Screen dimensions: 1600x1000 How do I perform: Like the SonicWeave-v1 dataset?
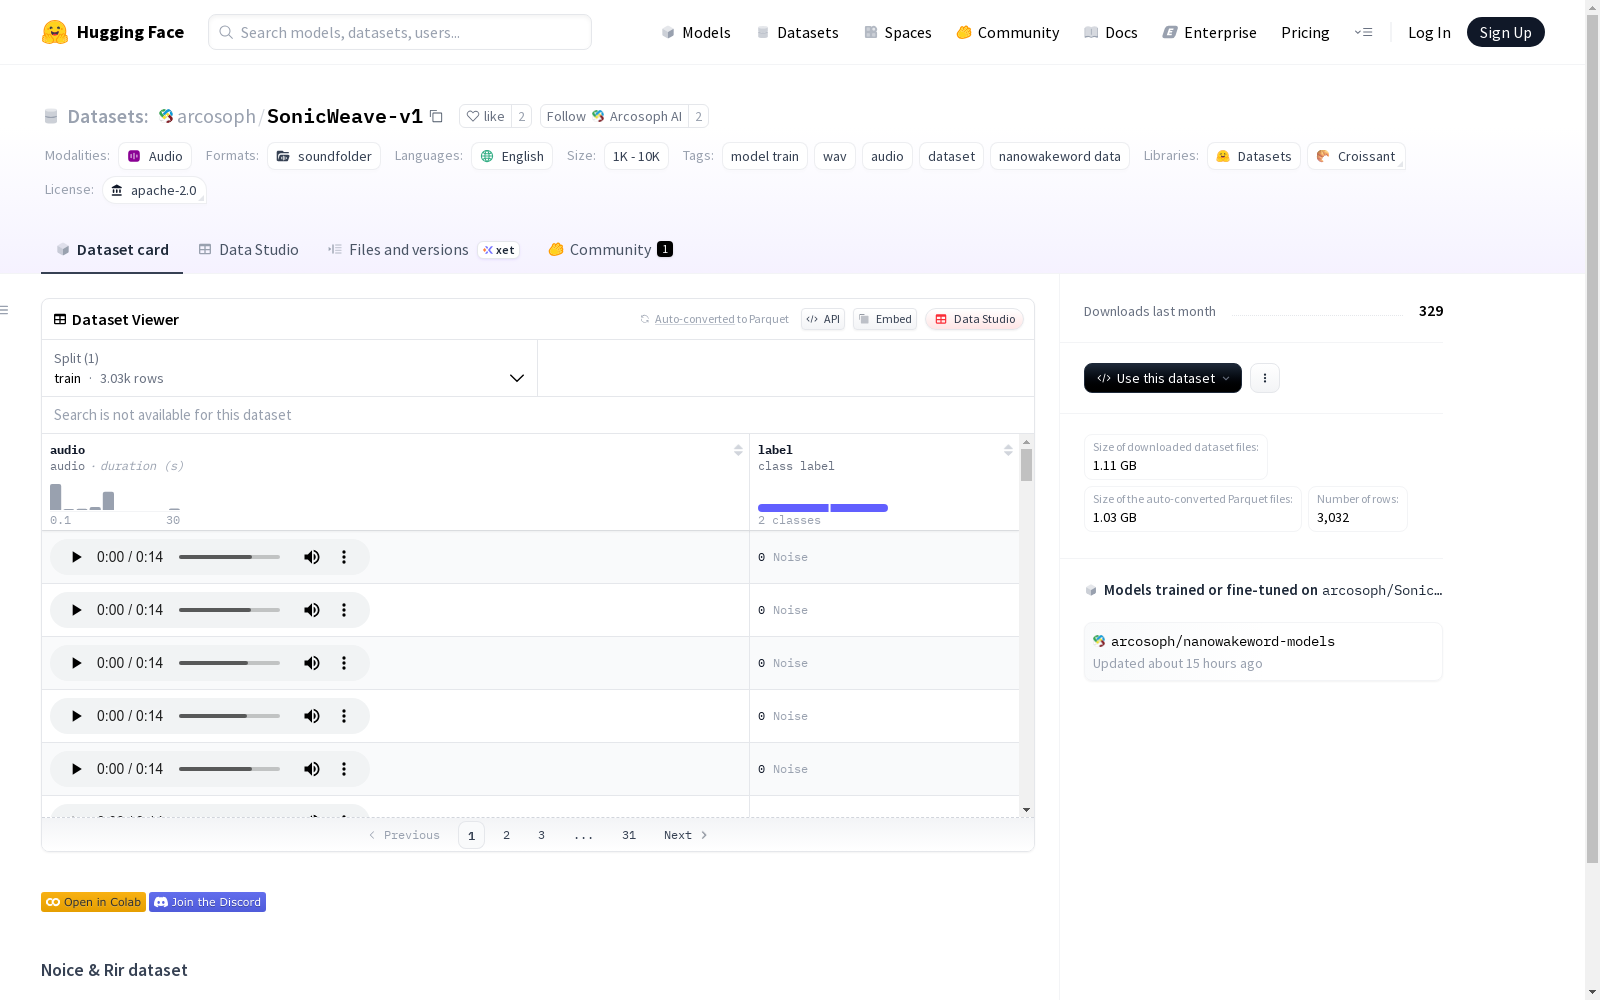tap(485, 116)
